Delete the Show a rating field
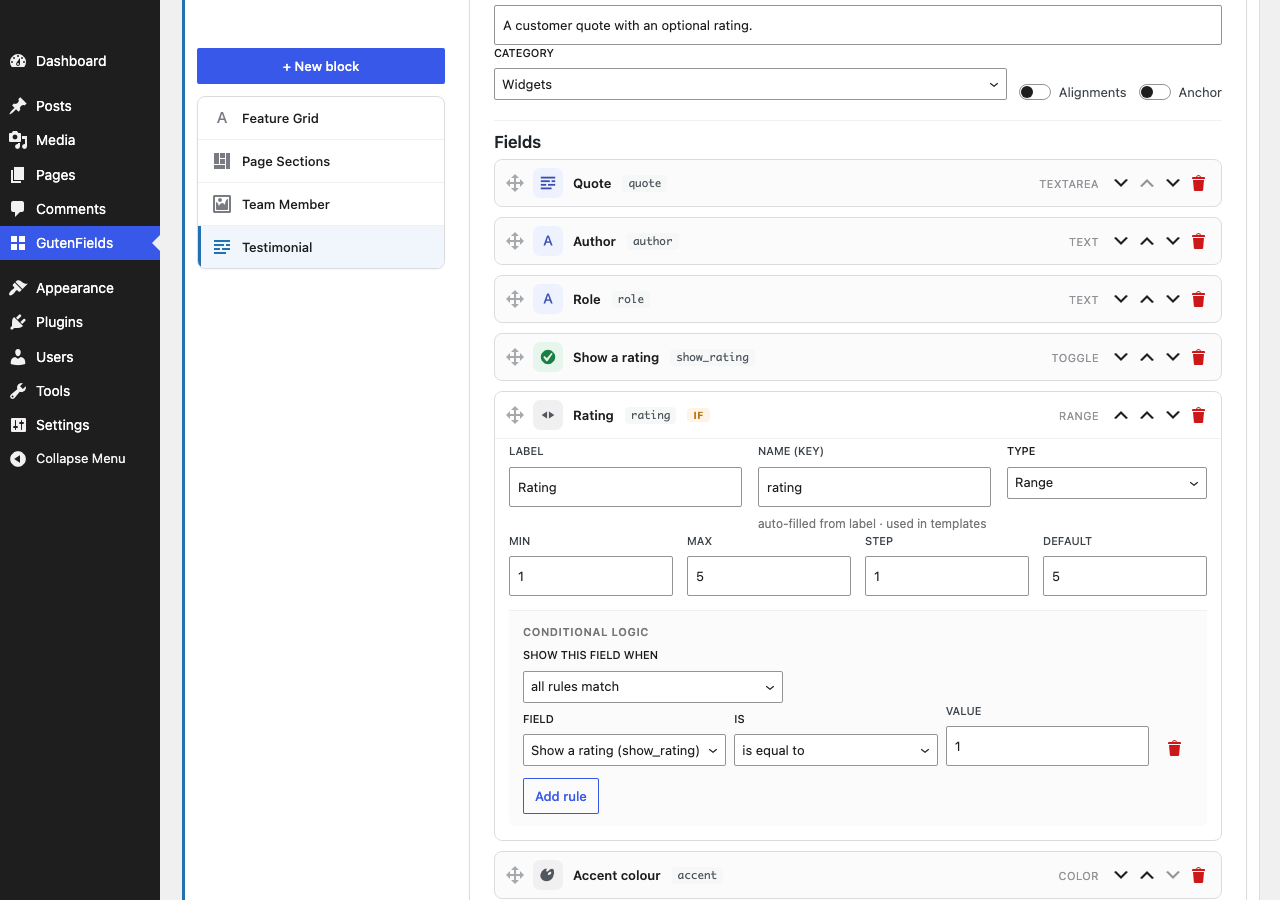 click(1199, 357)
